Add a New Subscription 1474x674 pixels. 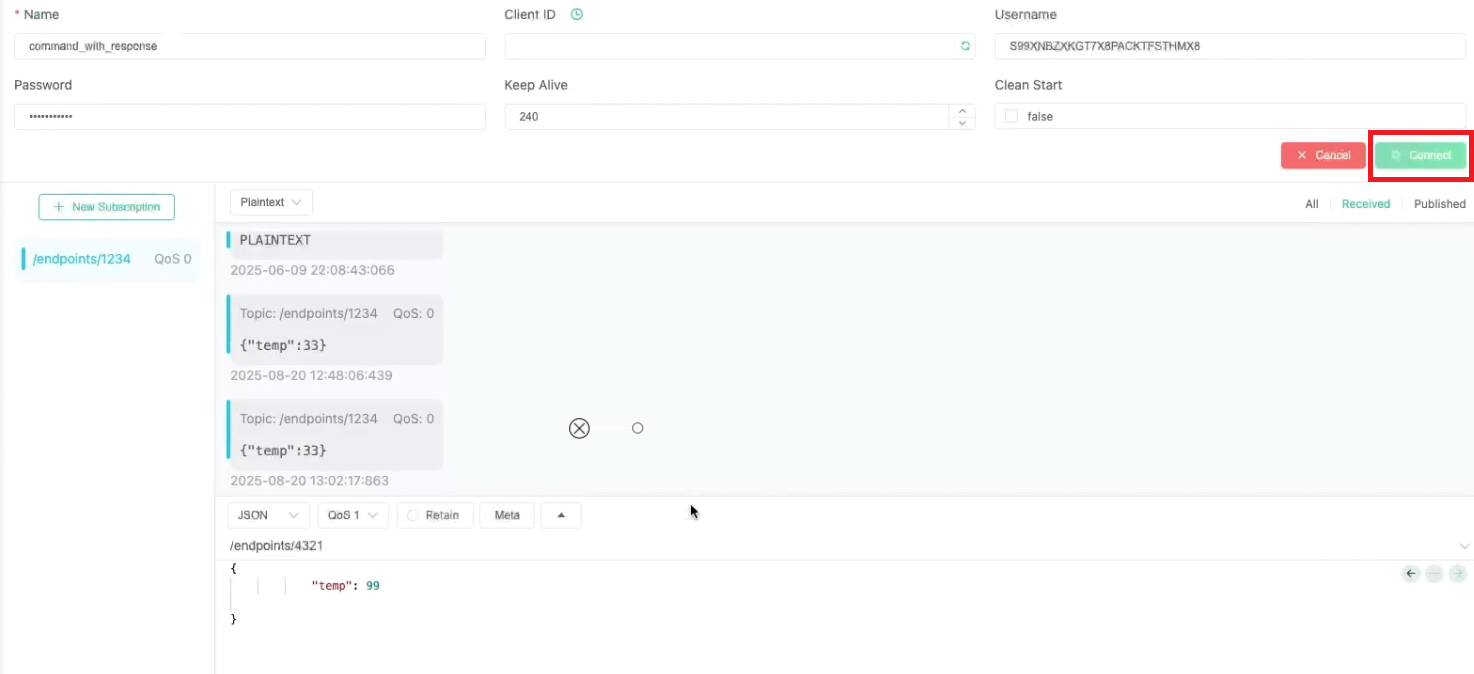(x=106, y=207)
